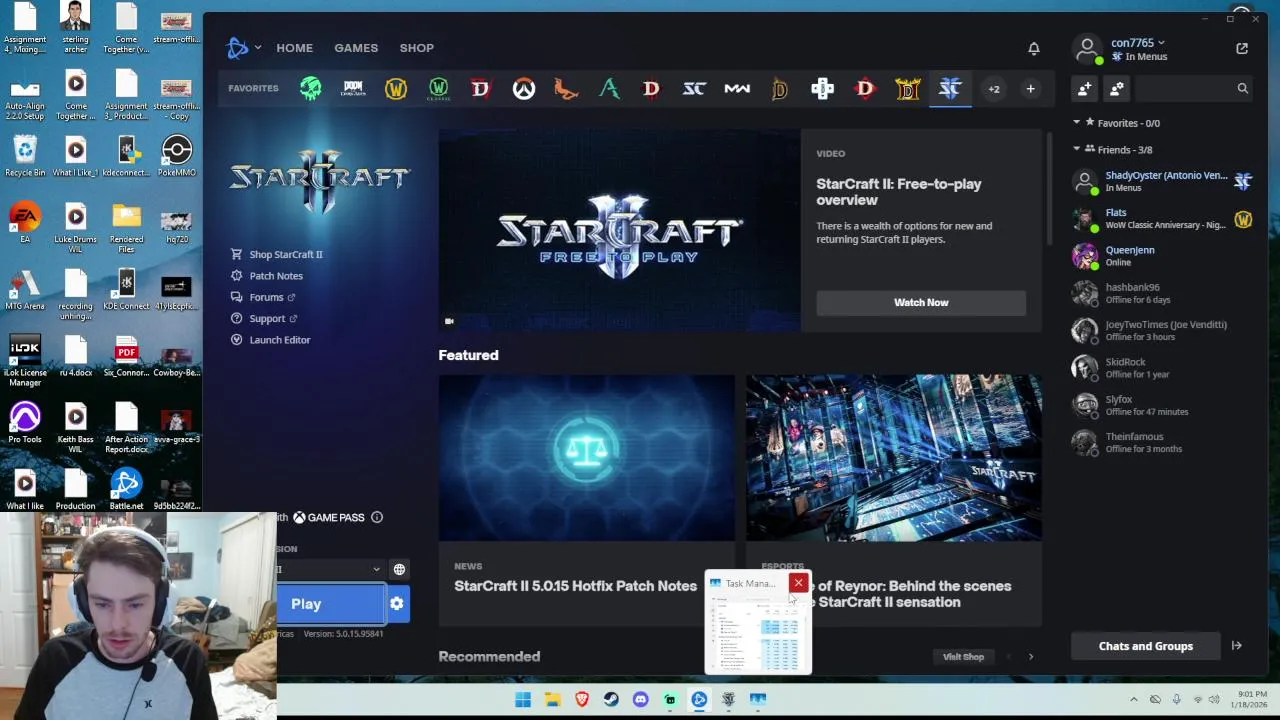Open StarCraft II Patch Notes link
1280x720 pixels.
[267, 276]
